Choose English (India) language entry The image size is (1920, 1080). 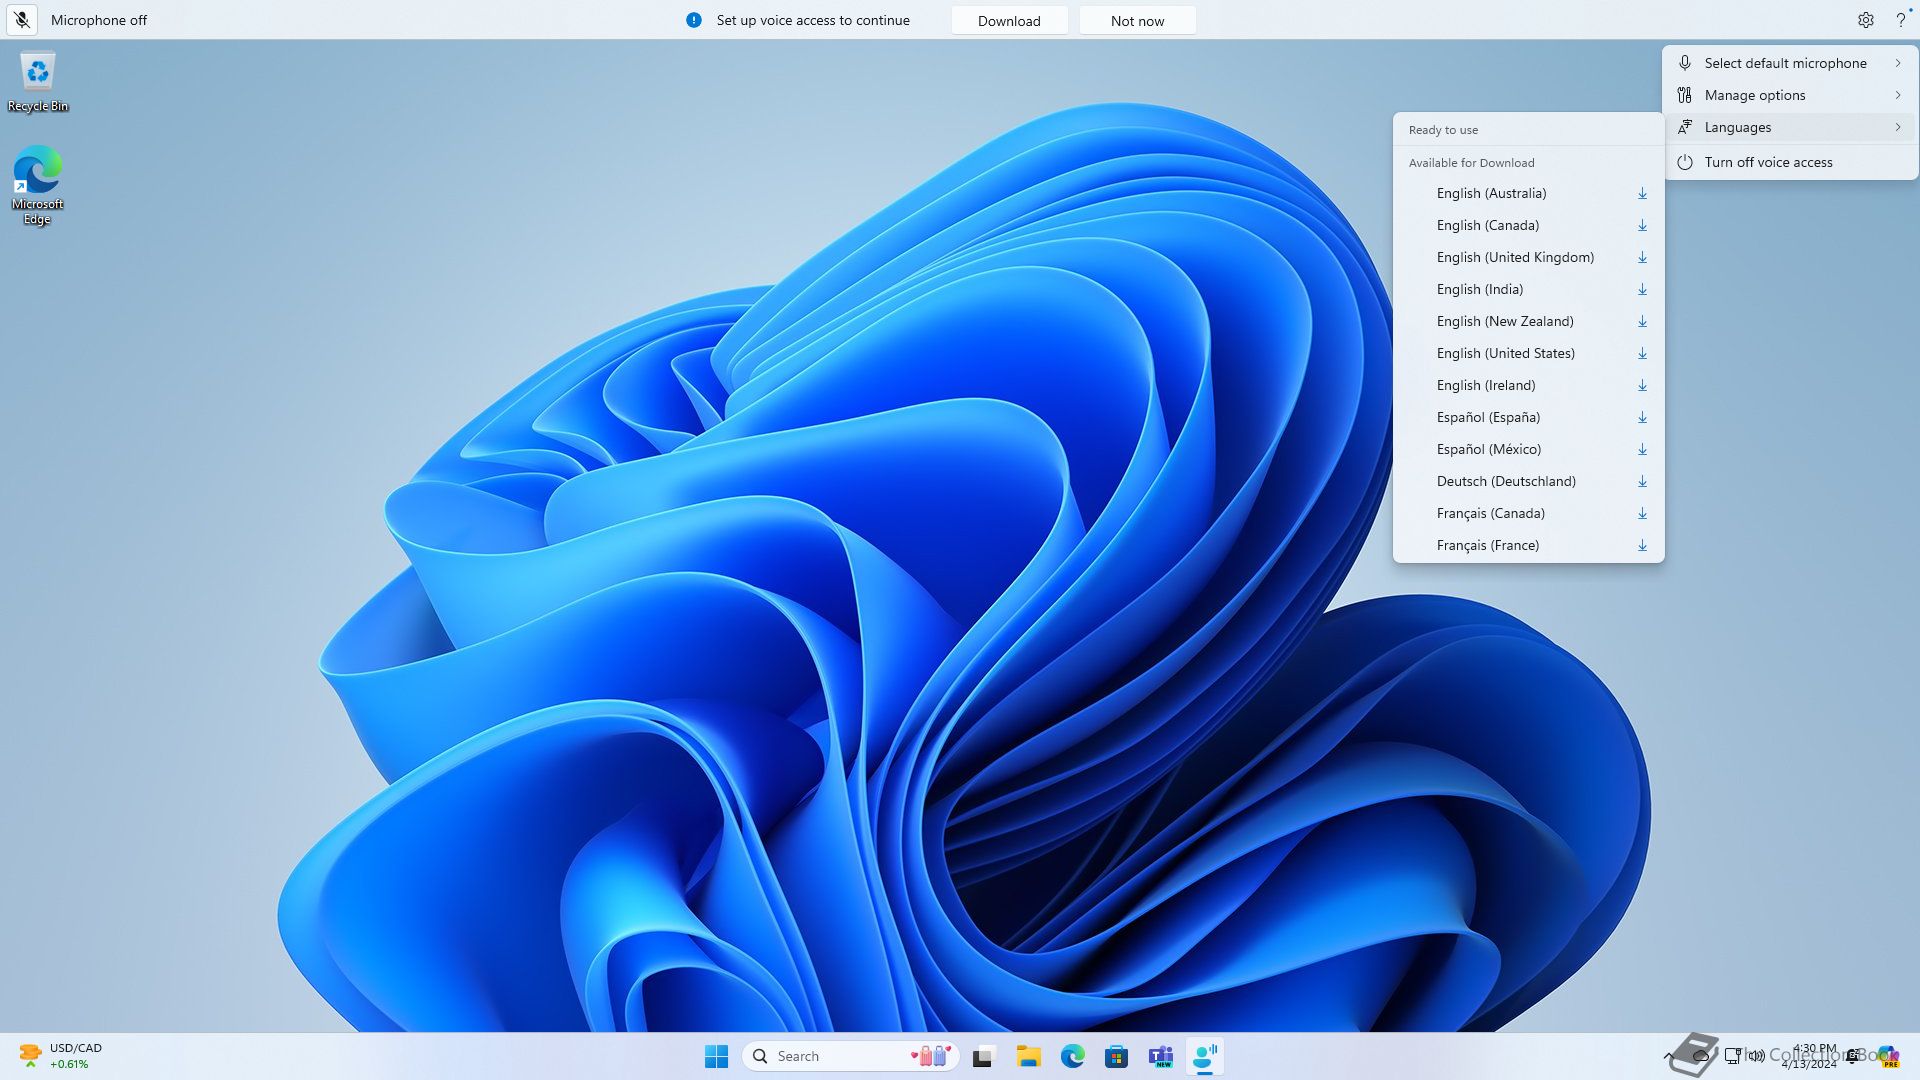pos(1528,289)
